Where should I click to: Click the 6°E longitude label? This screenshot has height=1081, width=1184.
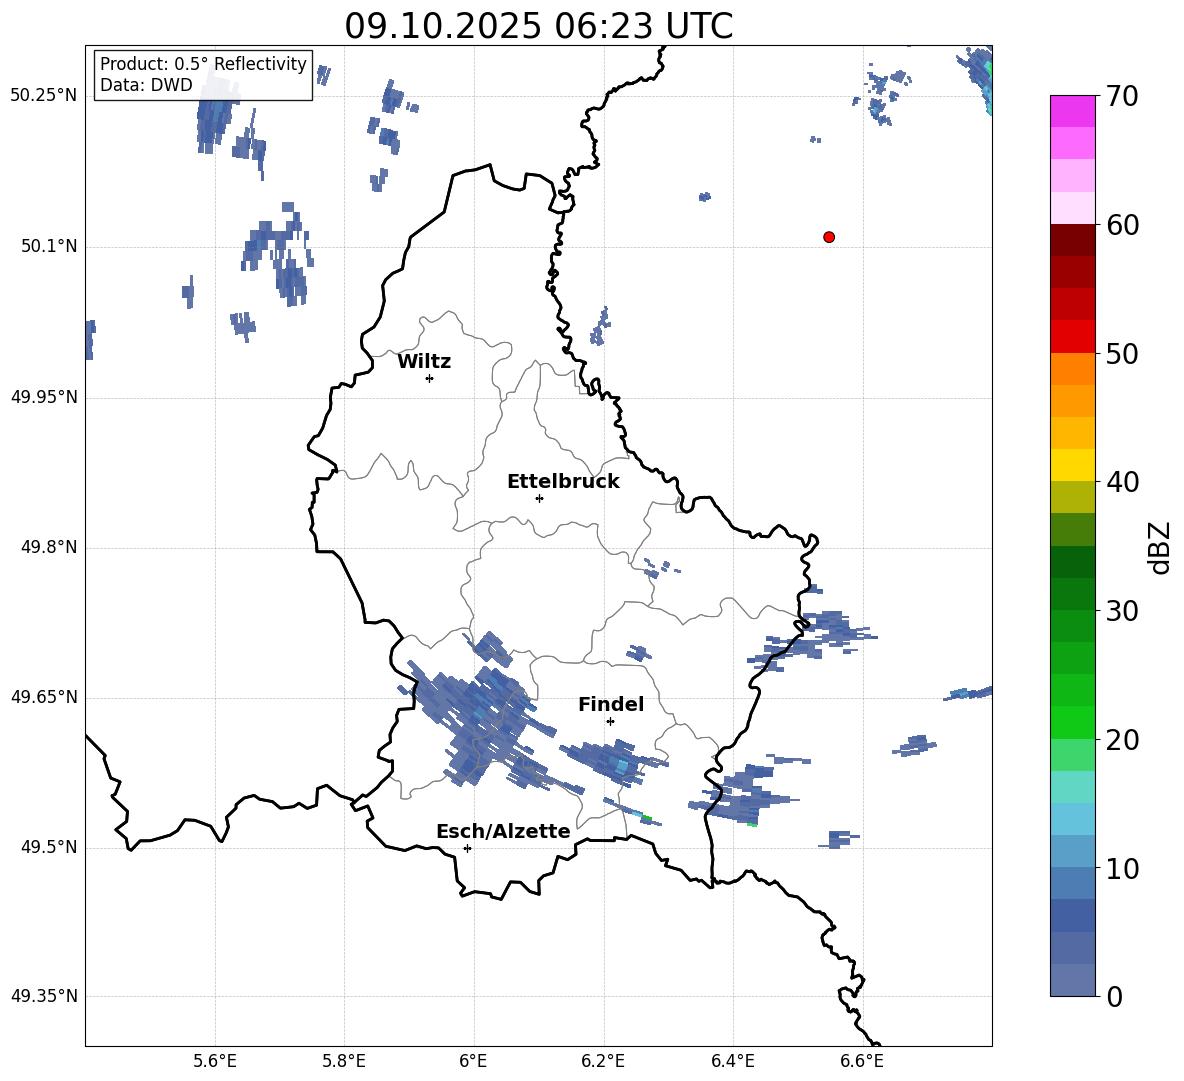(x=473, y=1061)
